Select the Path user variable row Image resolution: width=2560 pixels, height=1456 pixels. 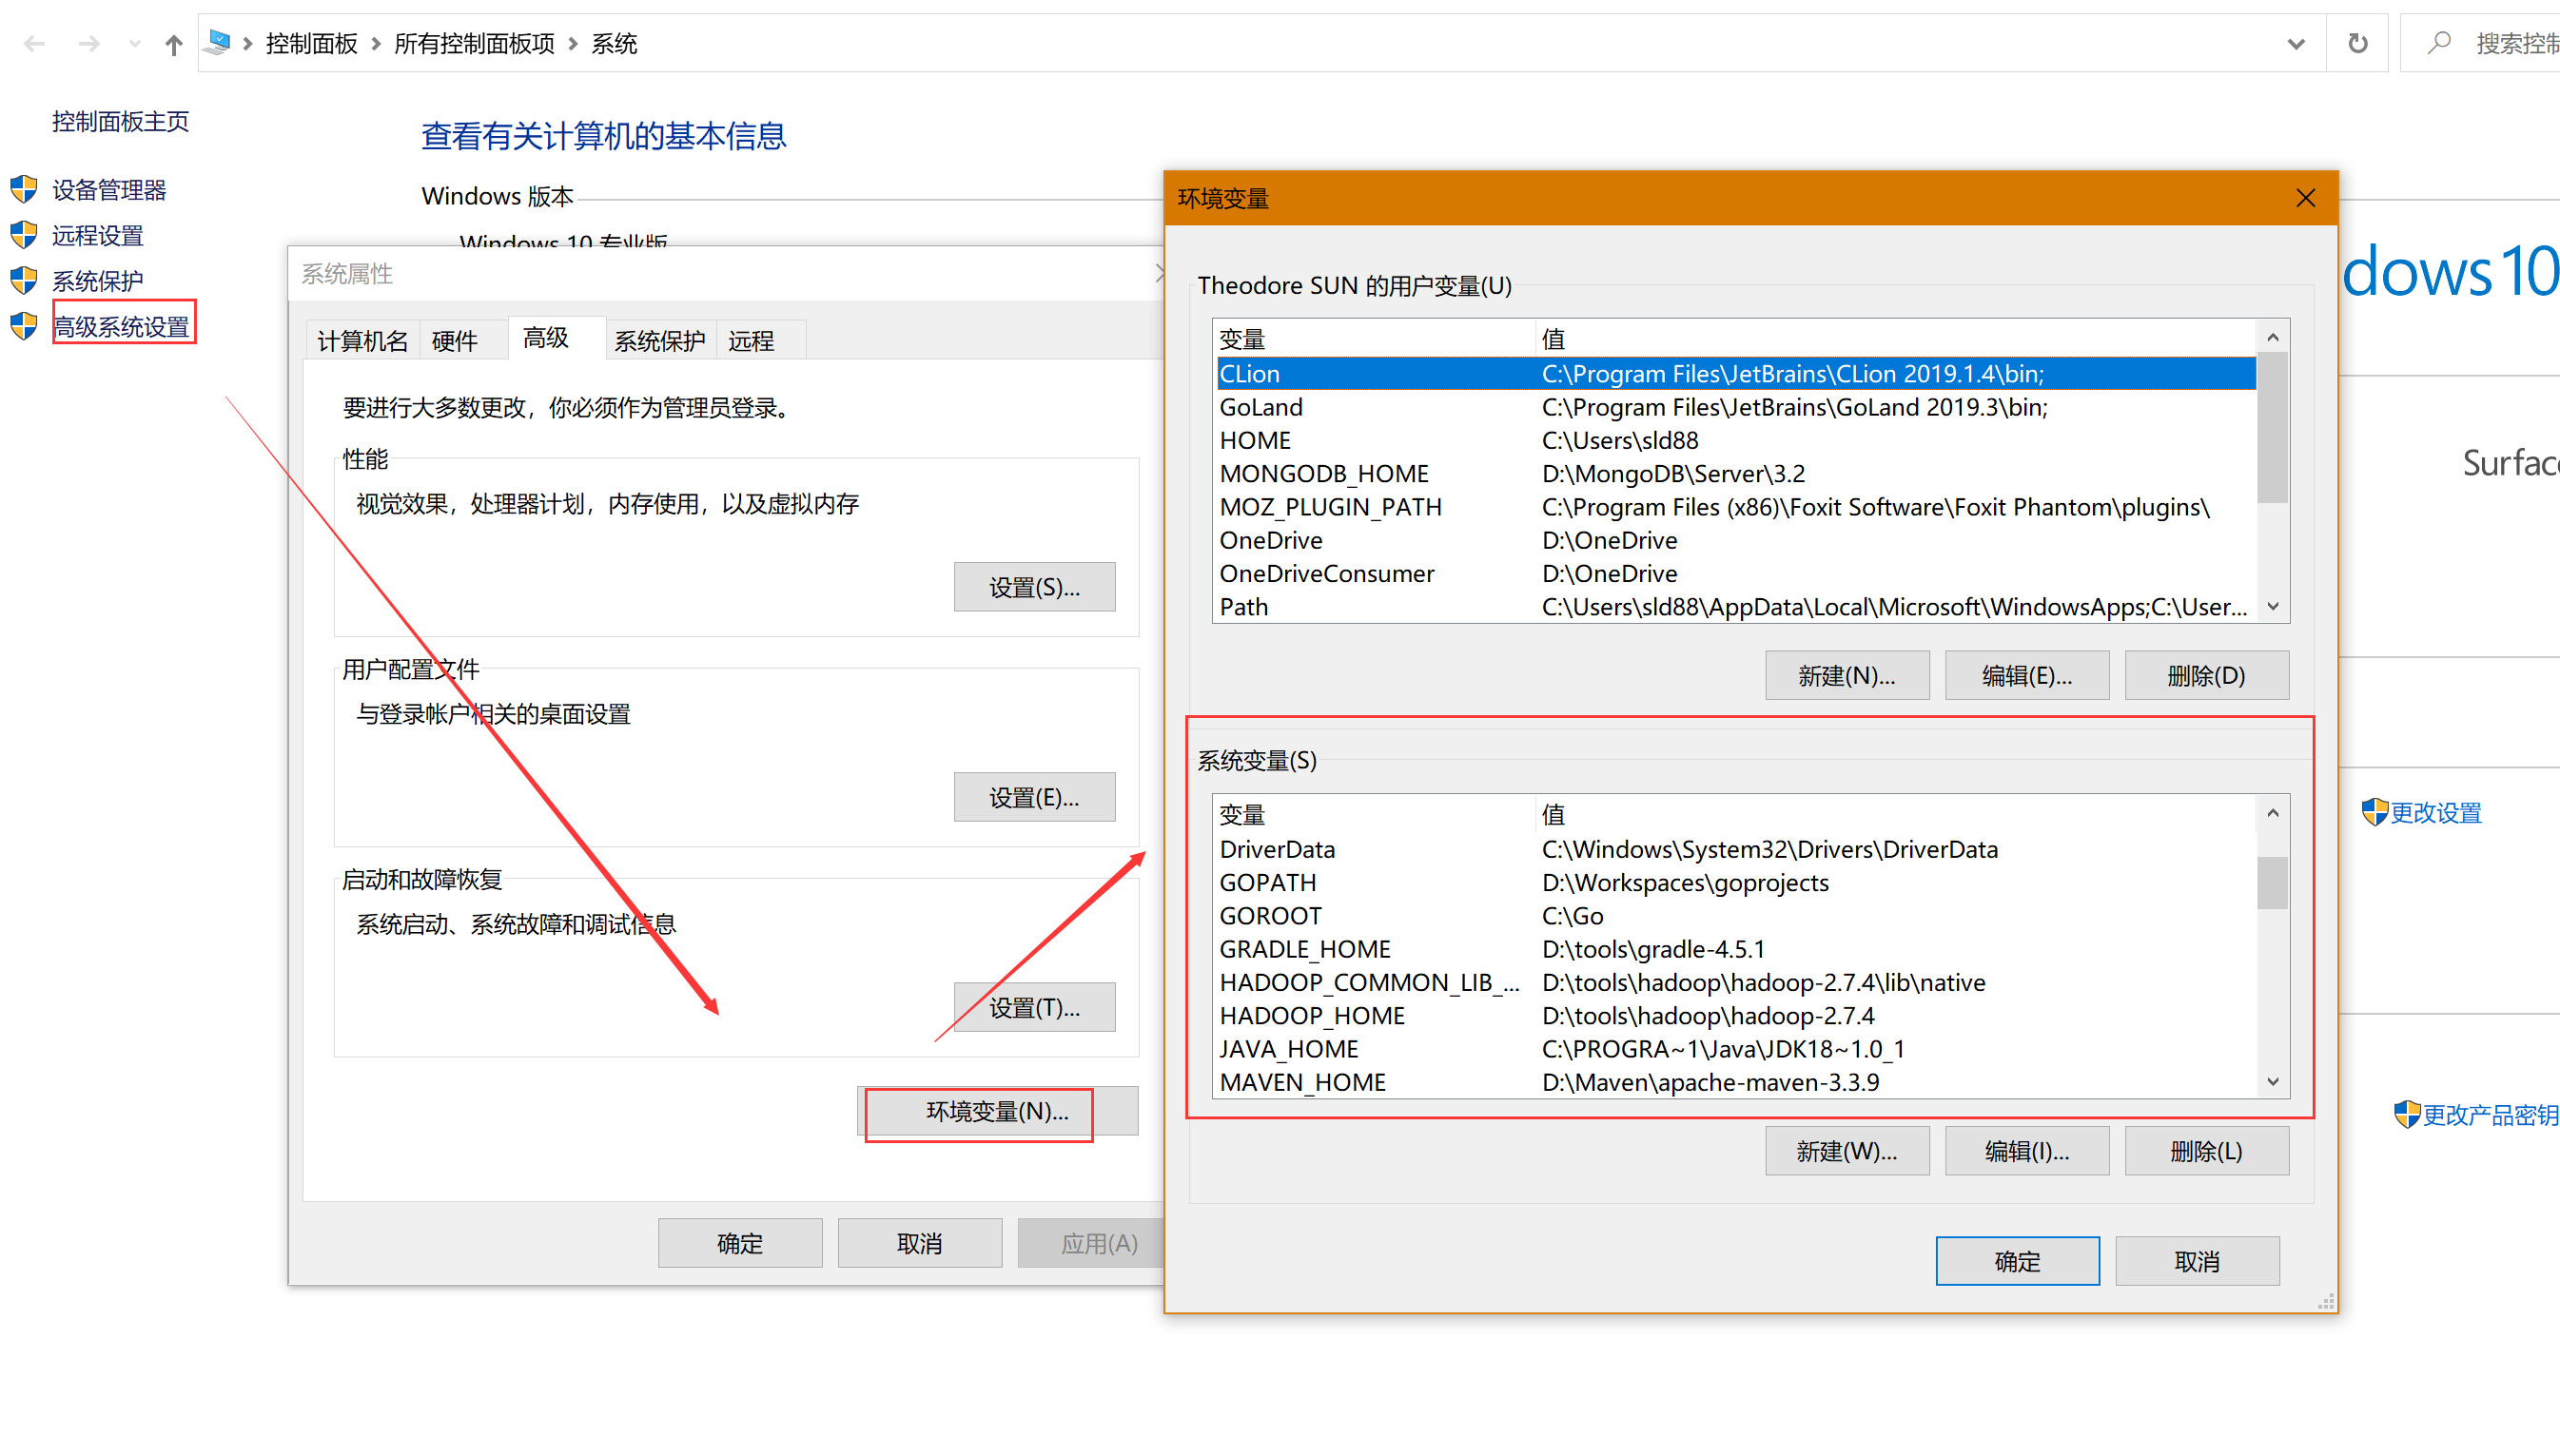[1735, 607]
